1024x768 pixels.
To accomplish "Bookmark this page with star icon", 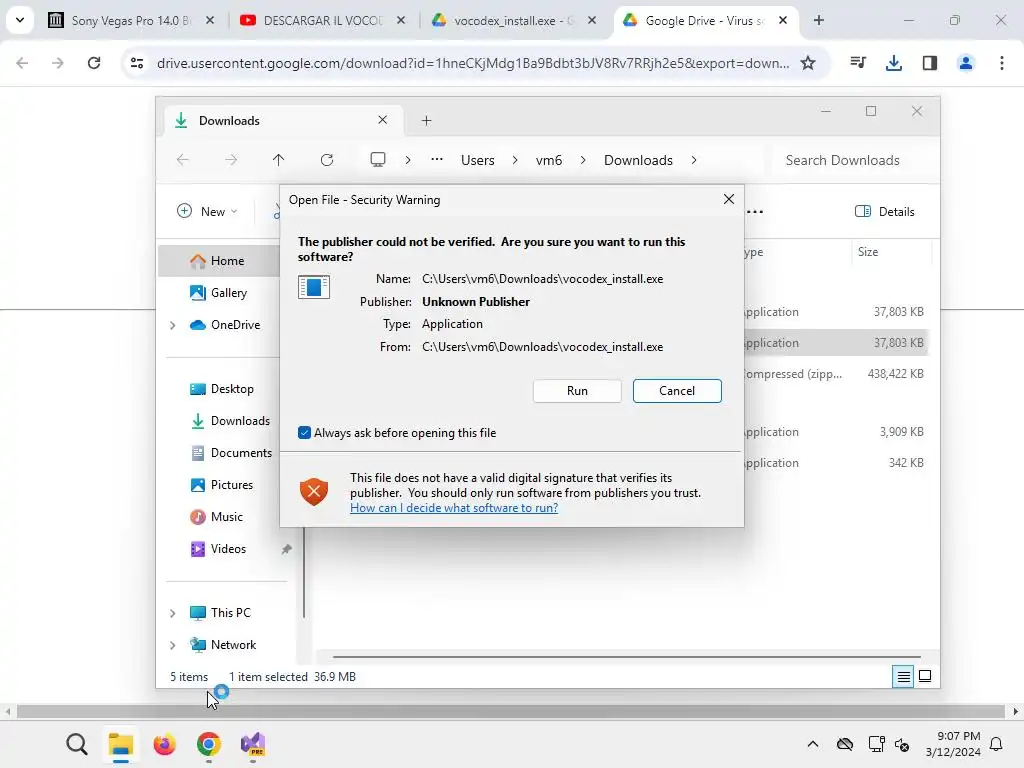I will coord(808,63).
